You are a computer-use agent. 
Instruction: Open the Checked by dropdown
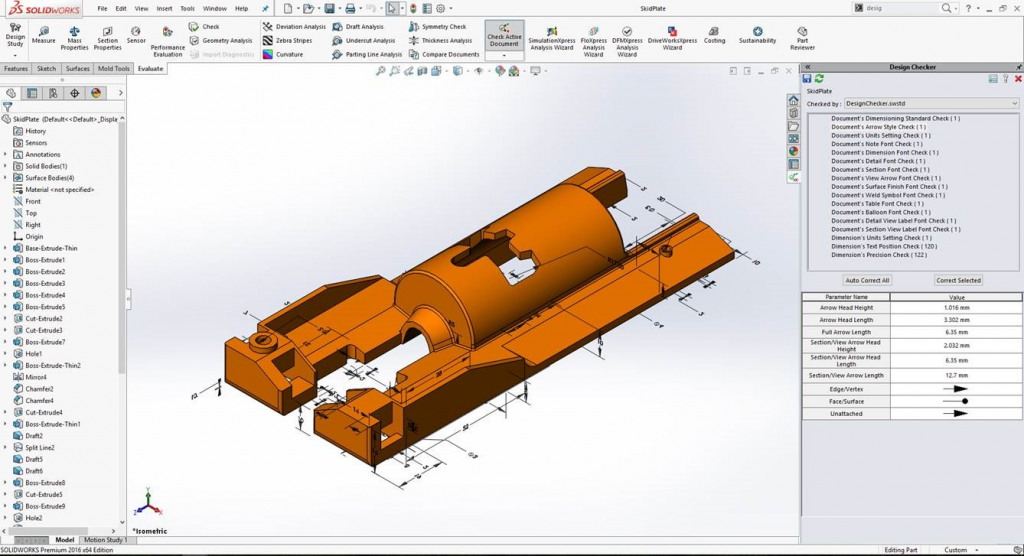coord(1014,103)
